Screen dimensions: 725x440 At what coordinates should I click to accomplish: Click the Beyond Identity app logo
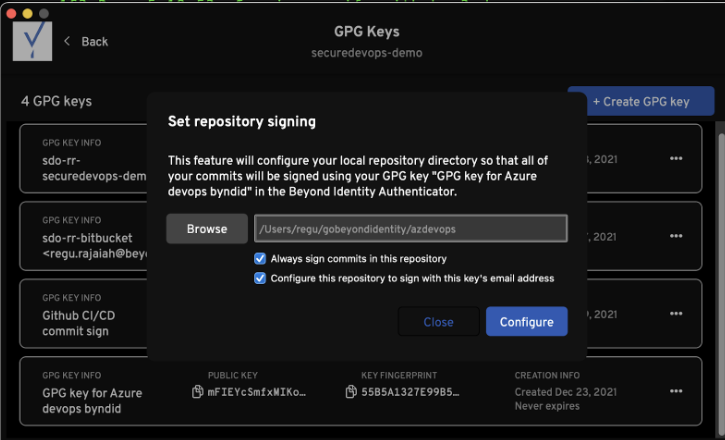click(x=32, y=41)
